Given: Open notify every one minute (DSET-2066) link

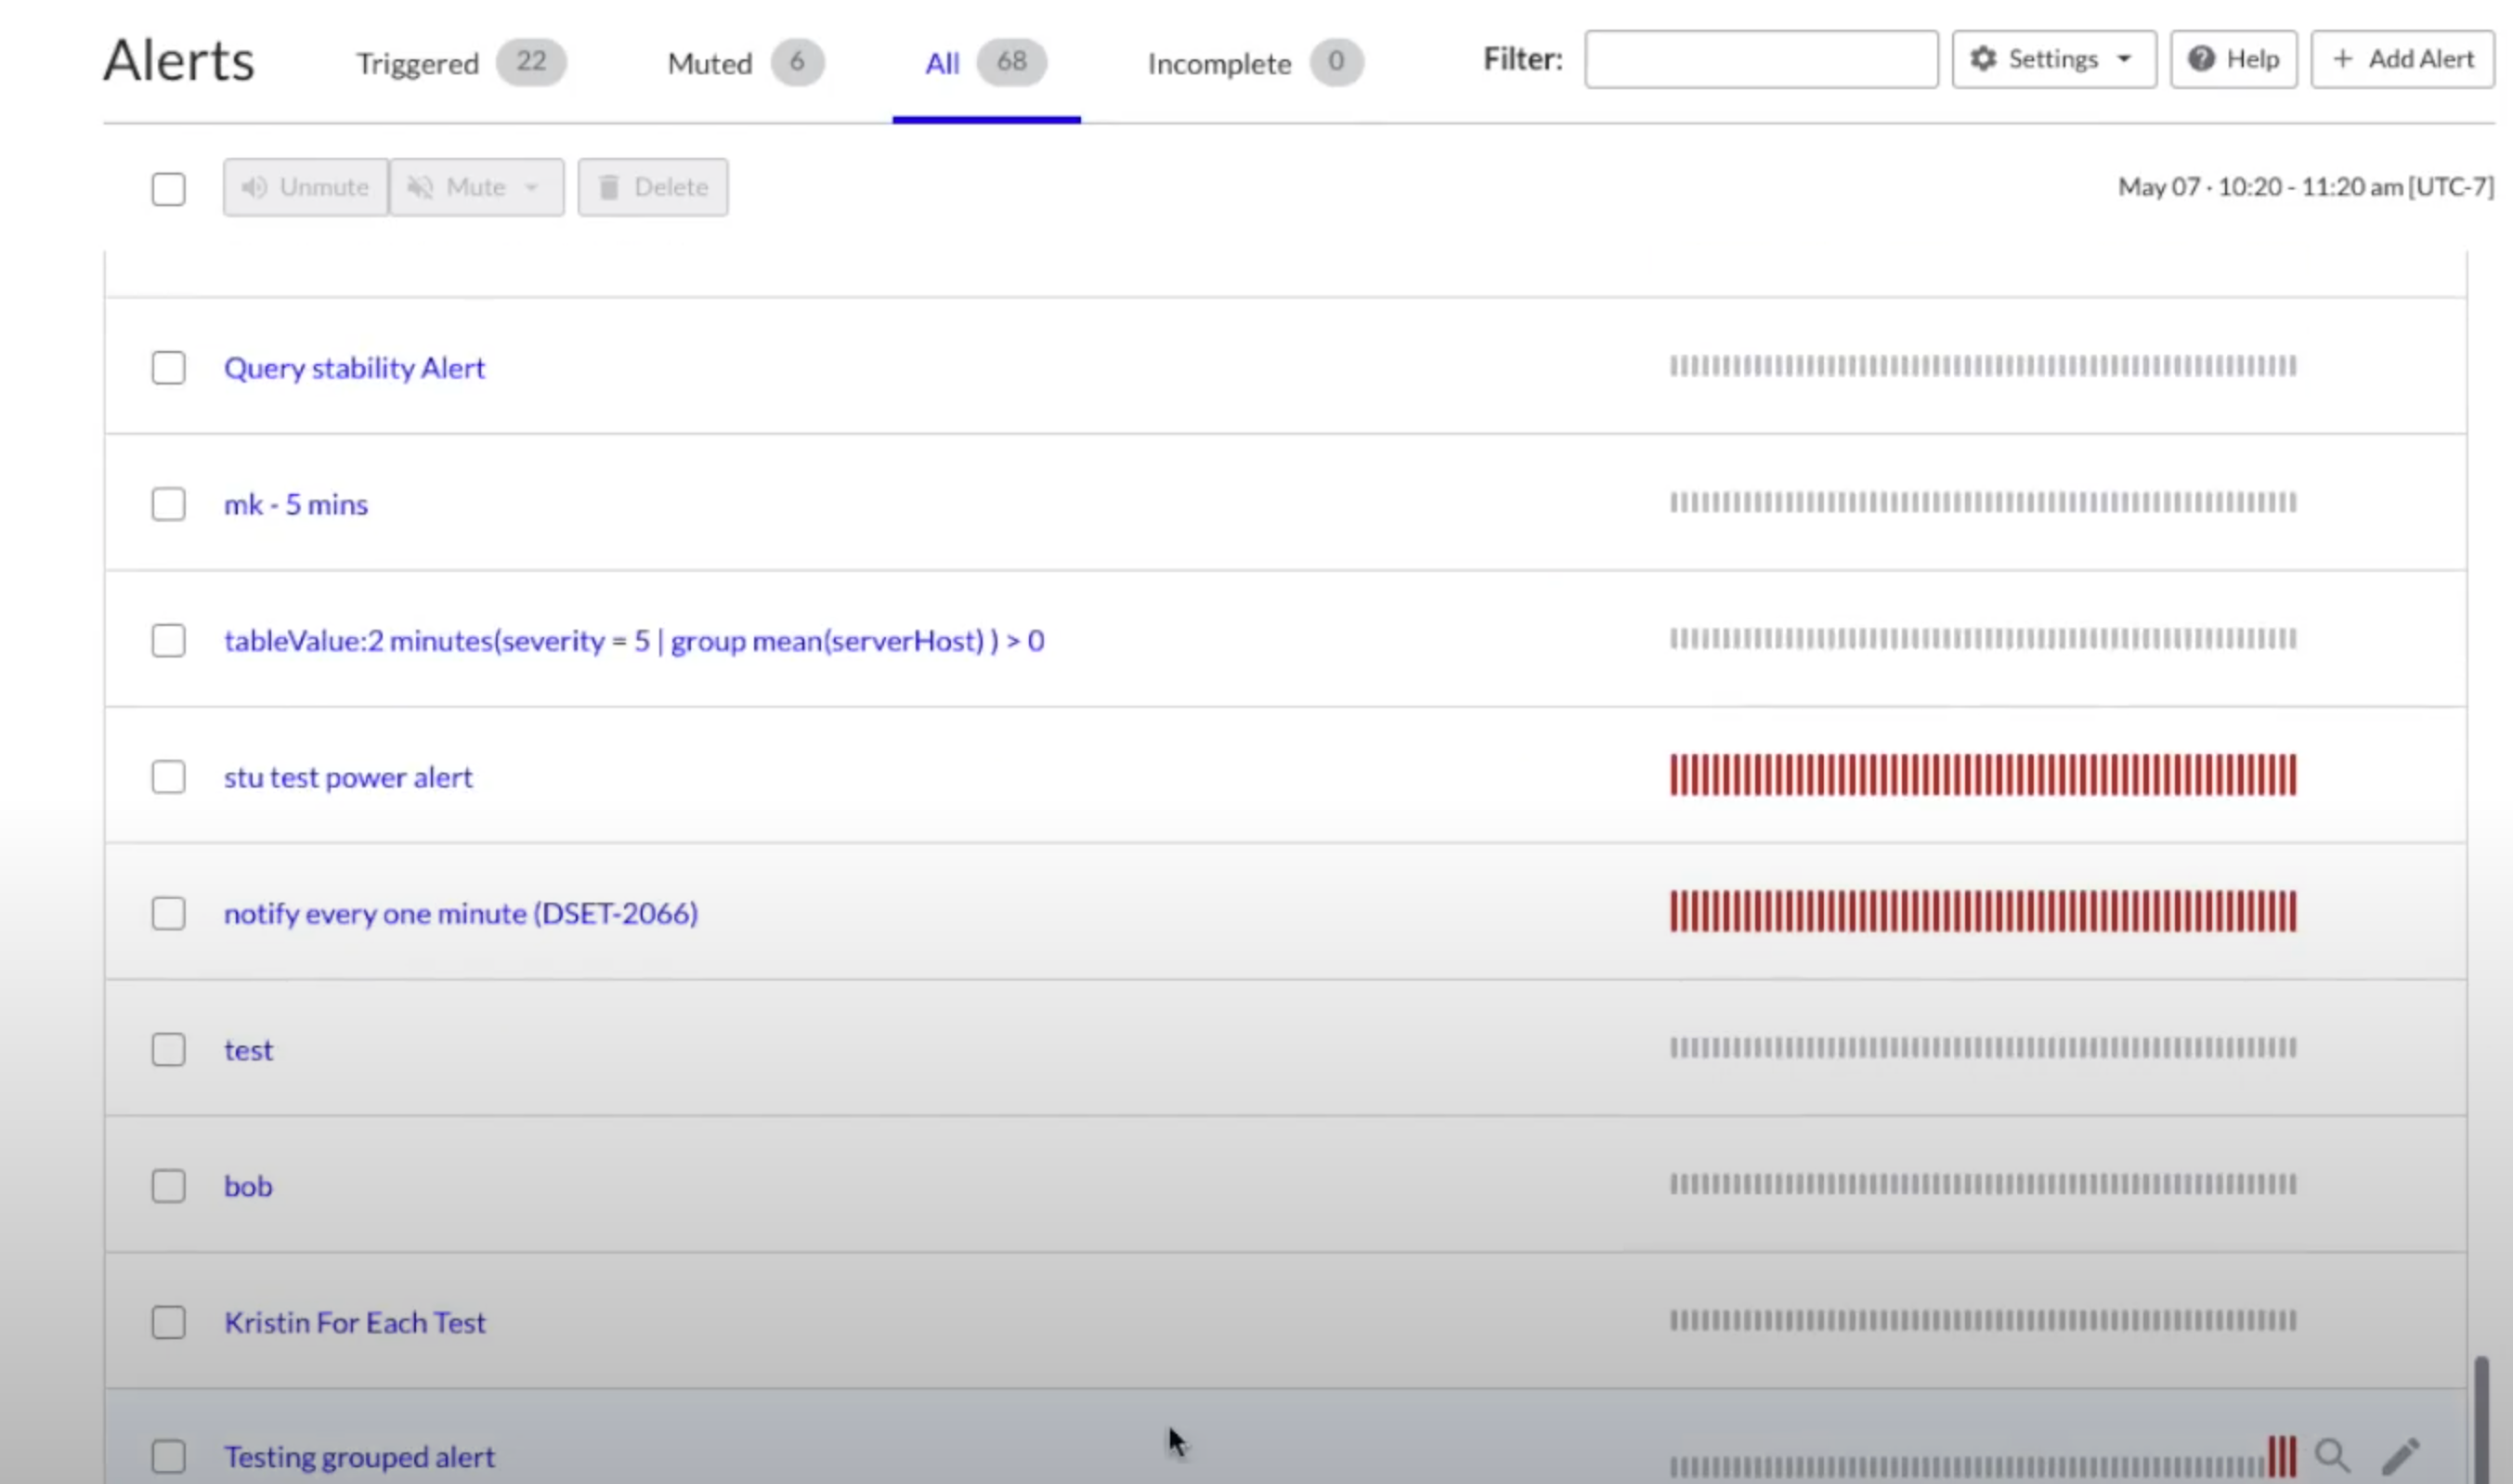Looking at the screenshot, I should point(461,913).
